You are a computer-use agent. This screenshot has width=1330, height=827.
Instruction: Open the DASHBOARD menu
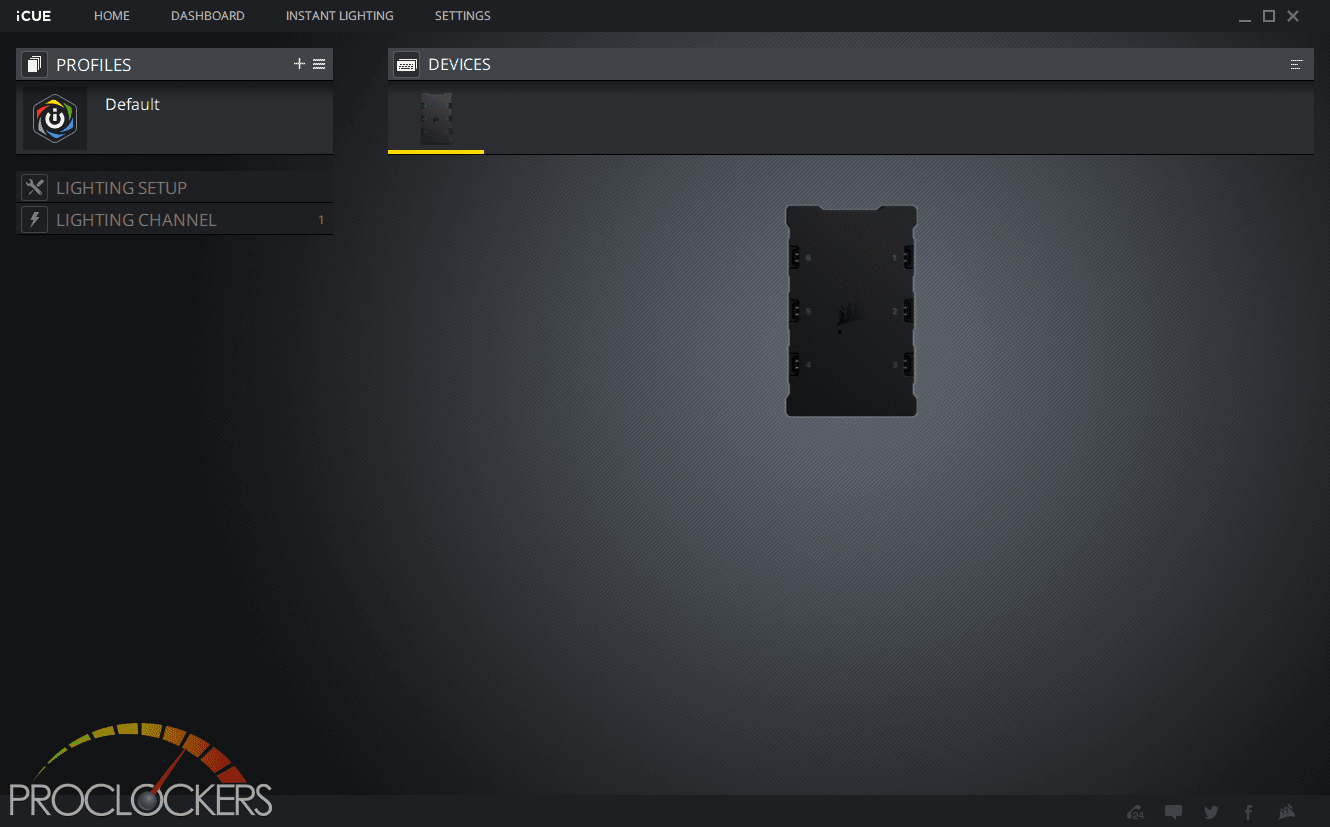coord(208,16)
